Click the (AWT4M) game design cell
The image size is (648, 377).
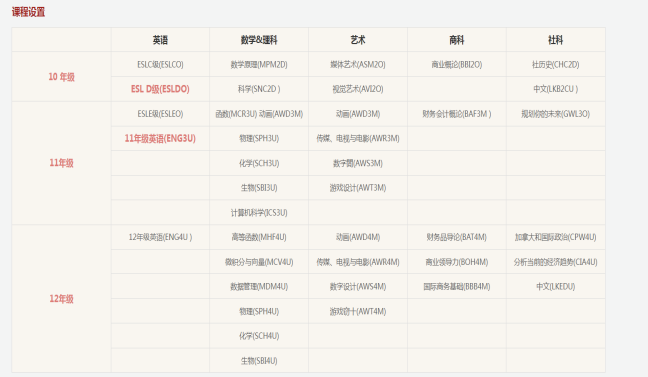click(358, 311)
